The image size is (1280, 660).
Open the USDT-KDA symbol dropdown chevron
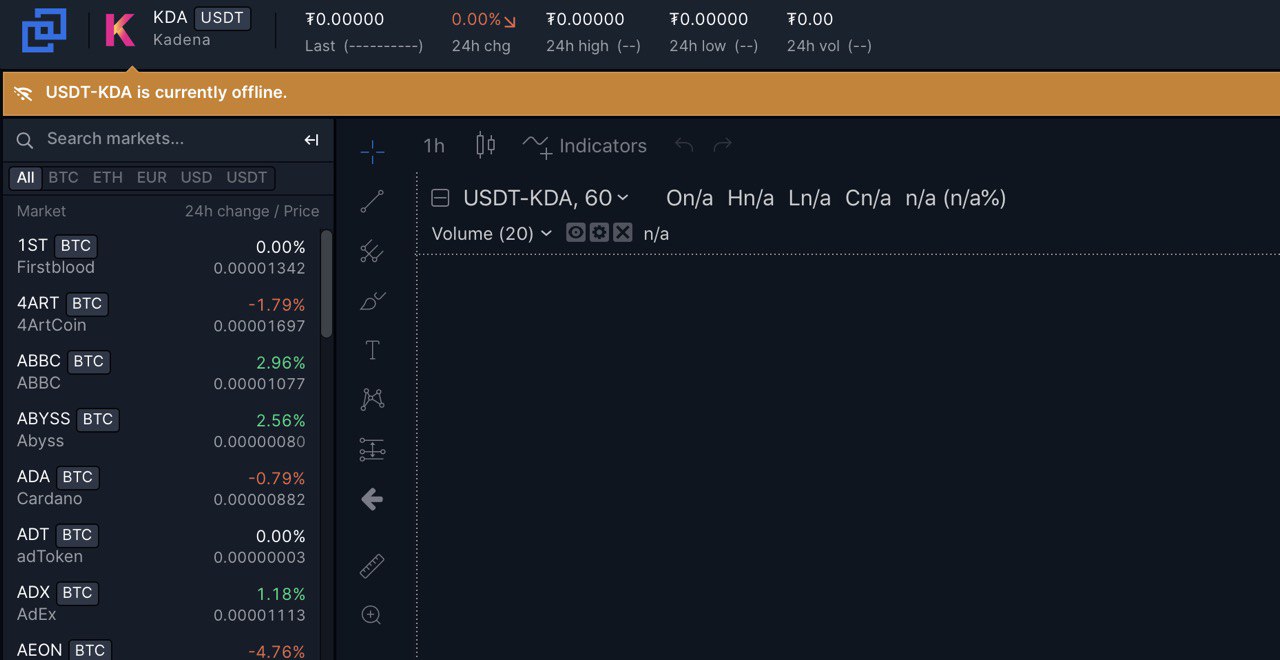pos(622,198)
